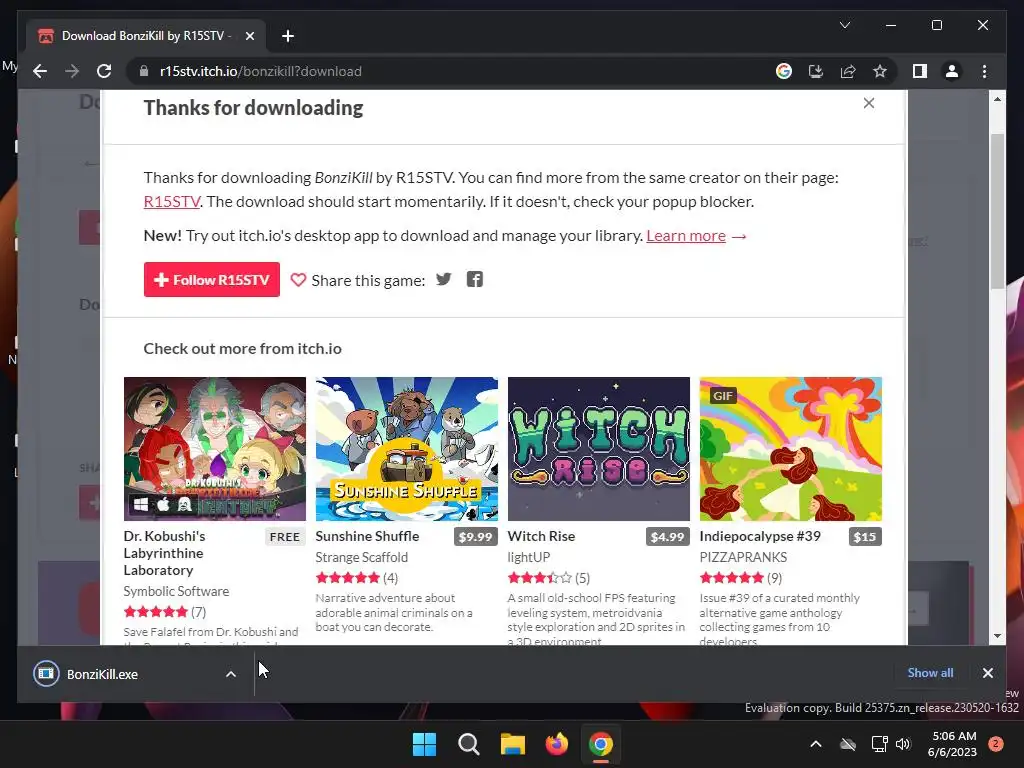Close the Download BonziKill tab
The width and height of the screenshot is (1024, 768).
tap(249, 36)
